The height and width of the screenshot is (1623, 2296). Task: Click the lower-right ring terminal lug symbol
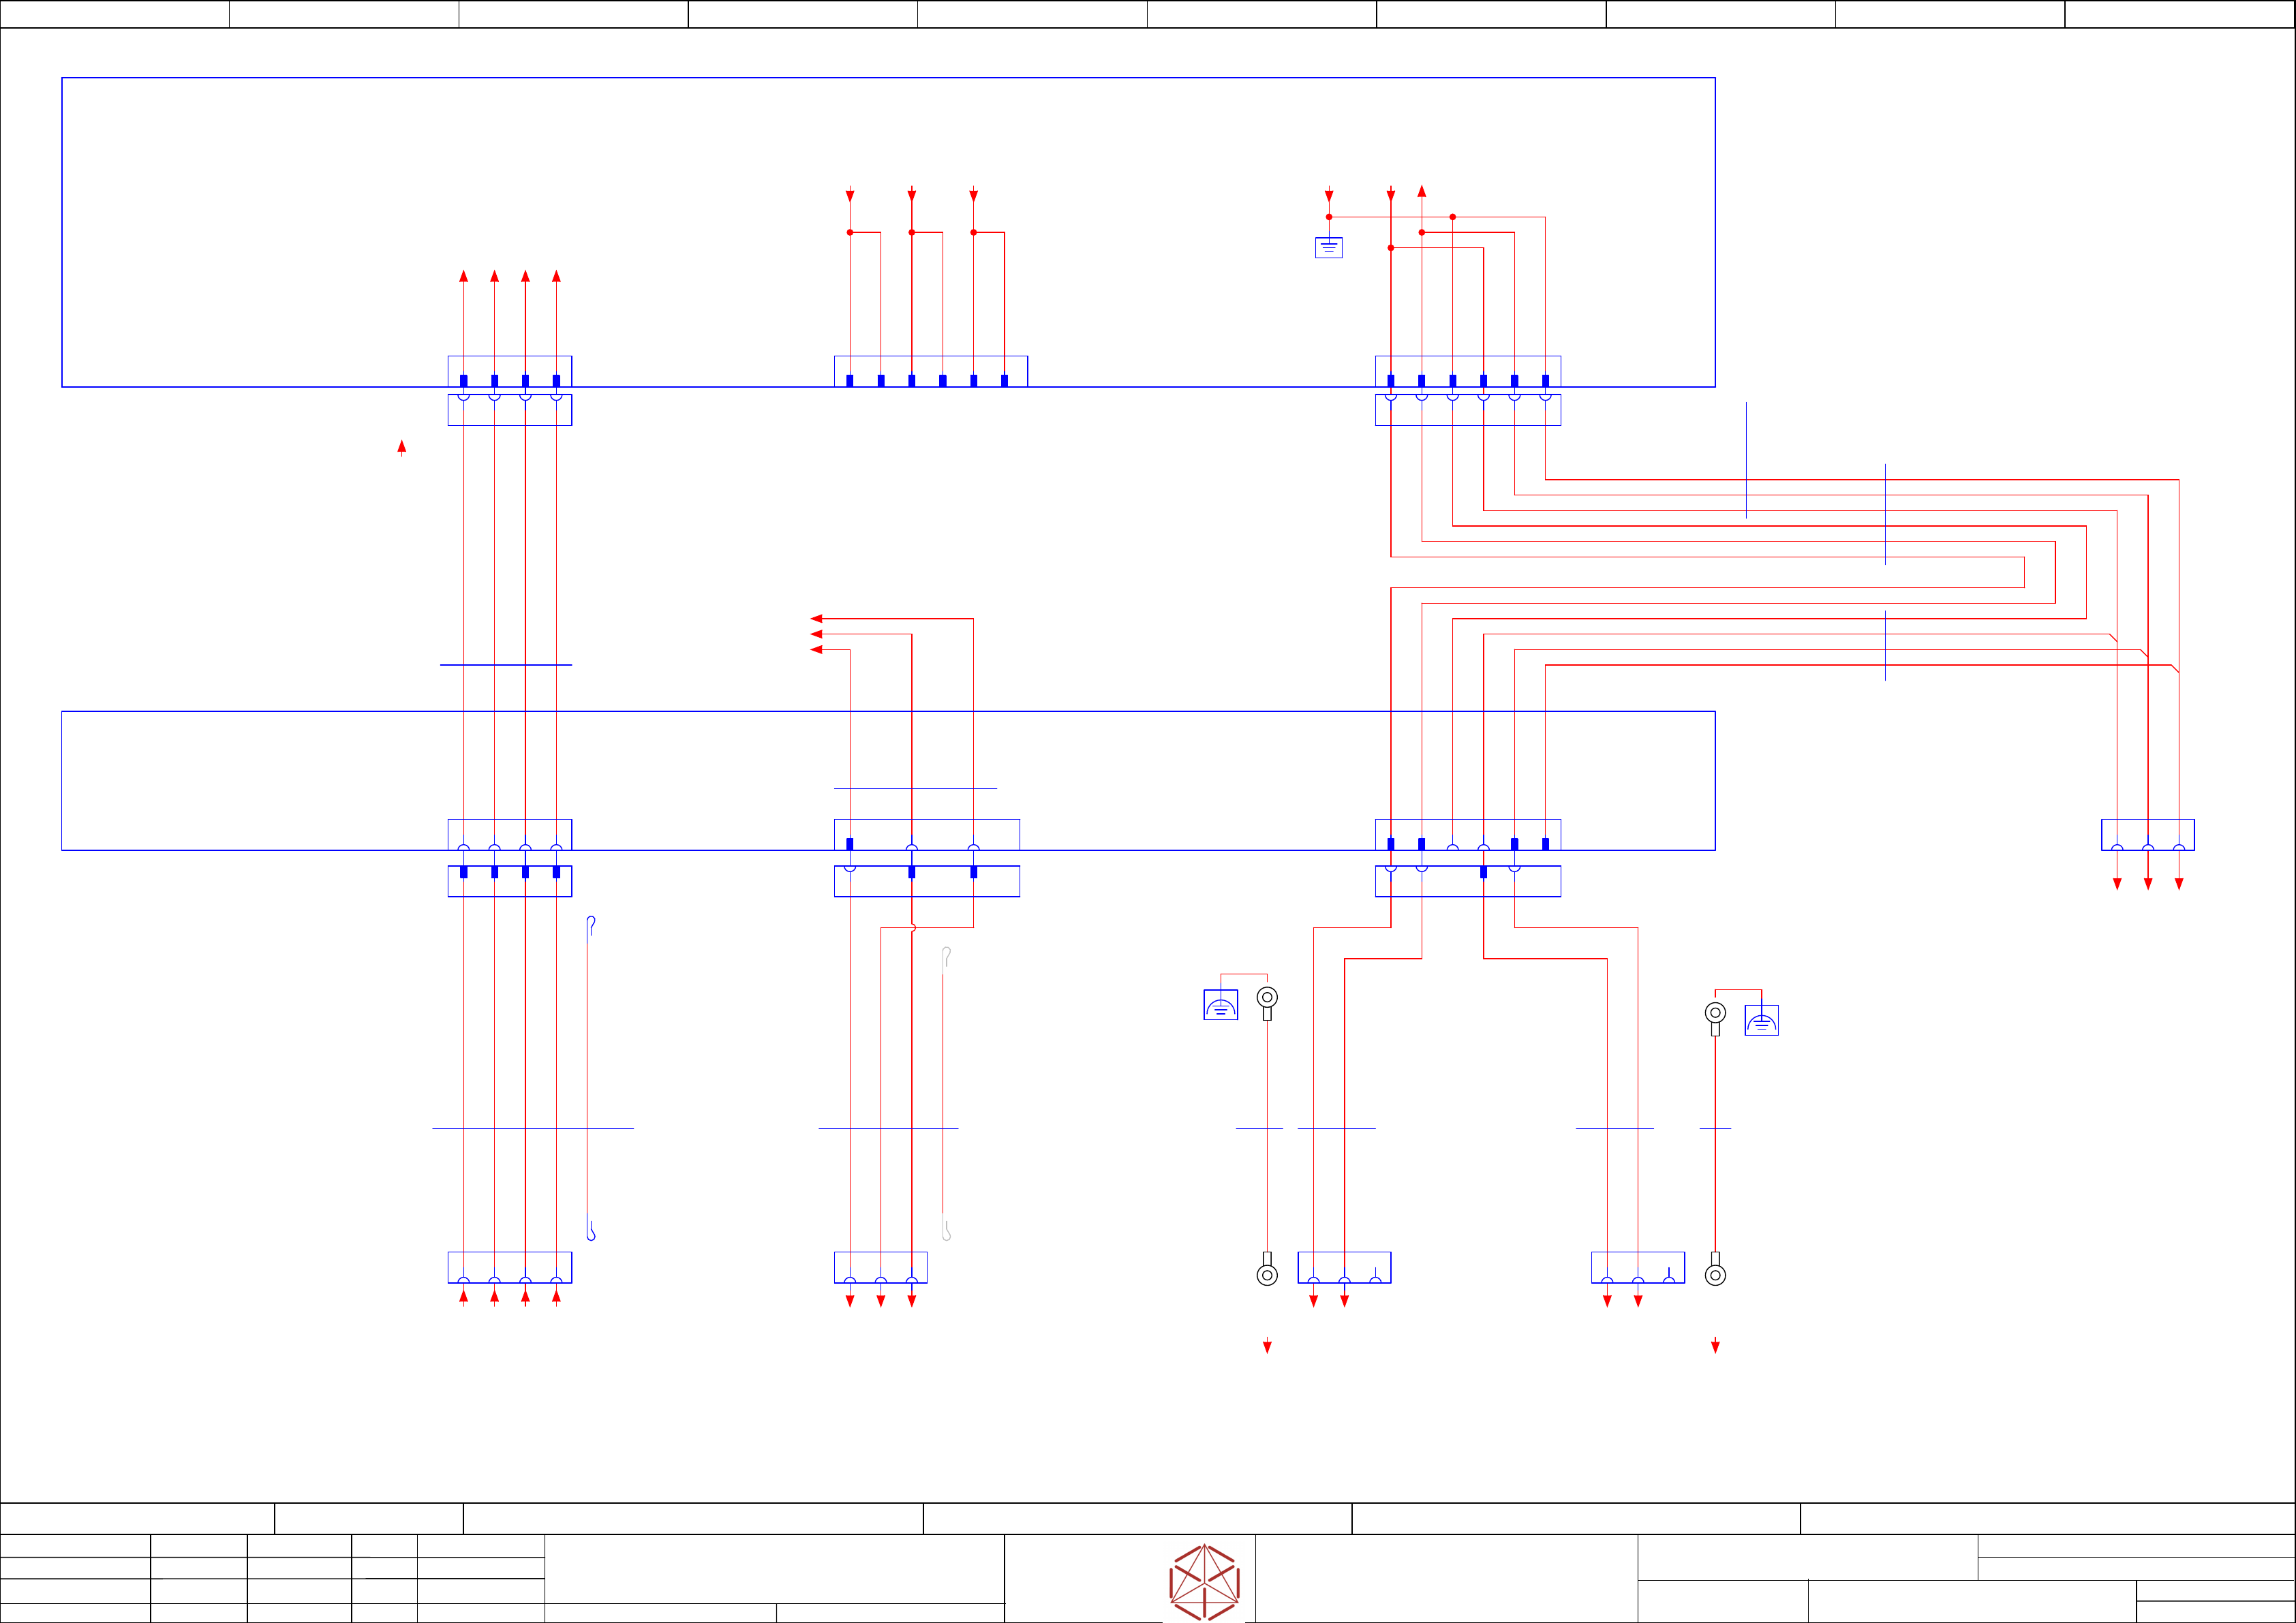click(x=1715, y=1272)
